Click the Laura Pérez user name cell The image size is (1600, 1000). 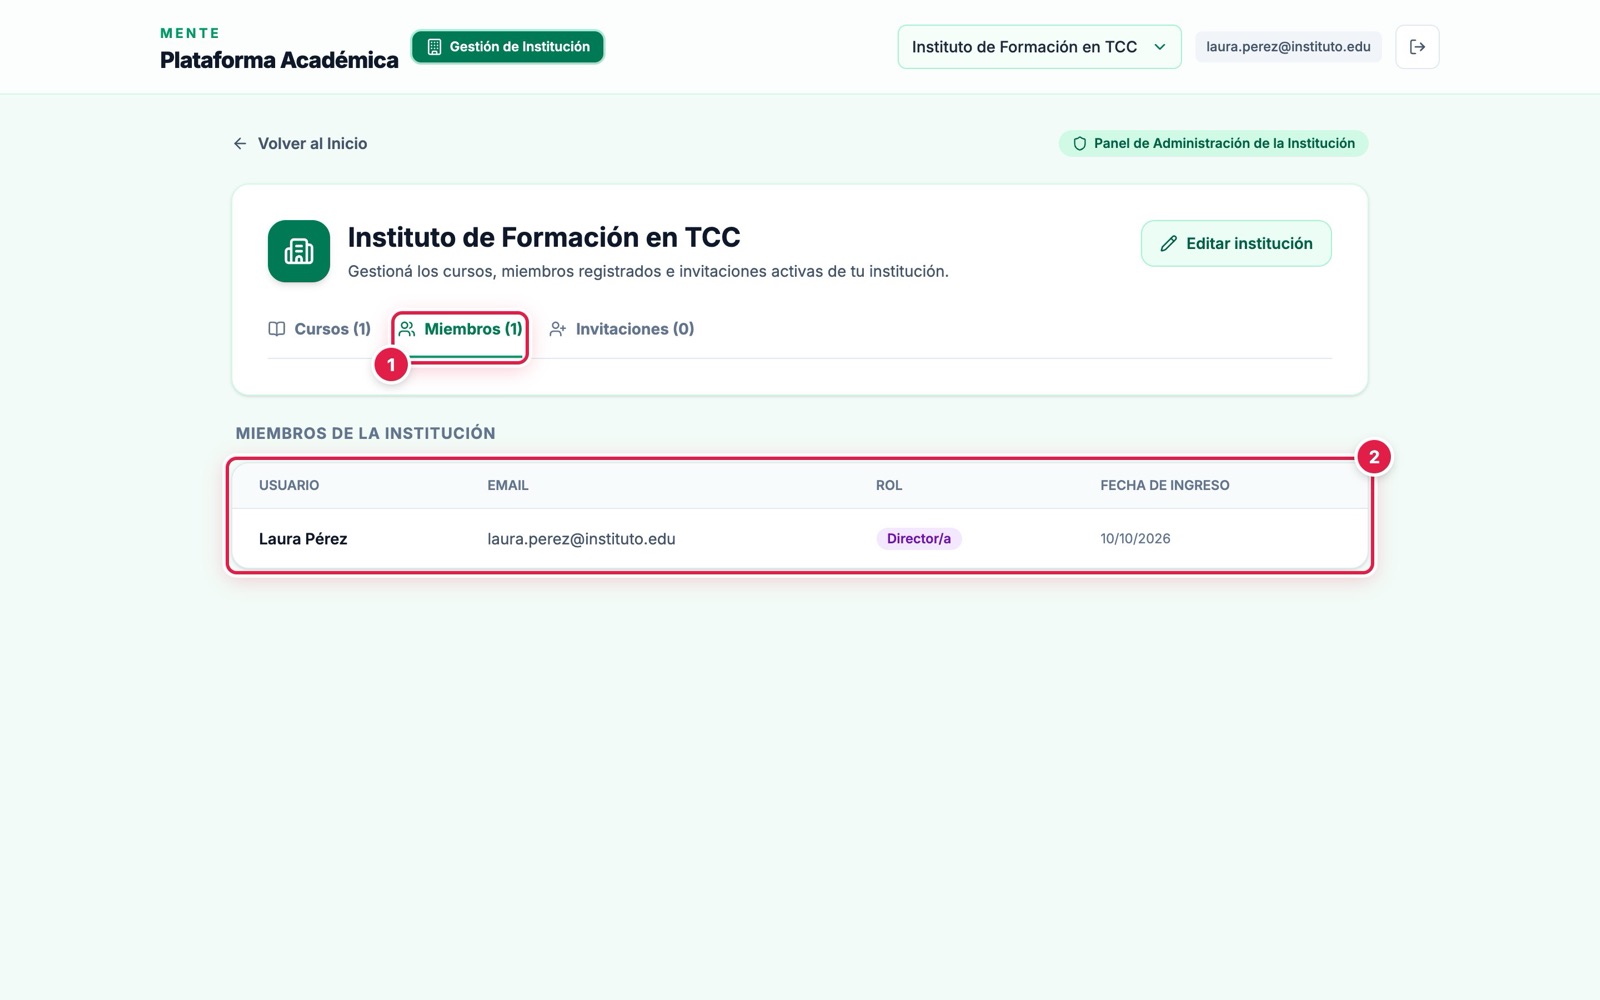click(x=303, y=539)
